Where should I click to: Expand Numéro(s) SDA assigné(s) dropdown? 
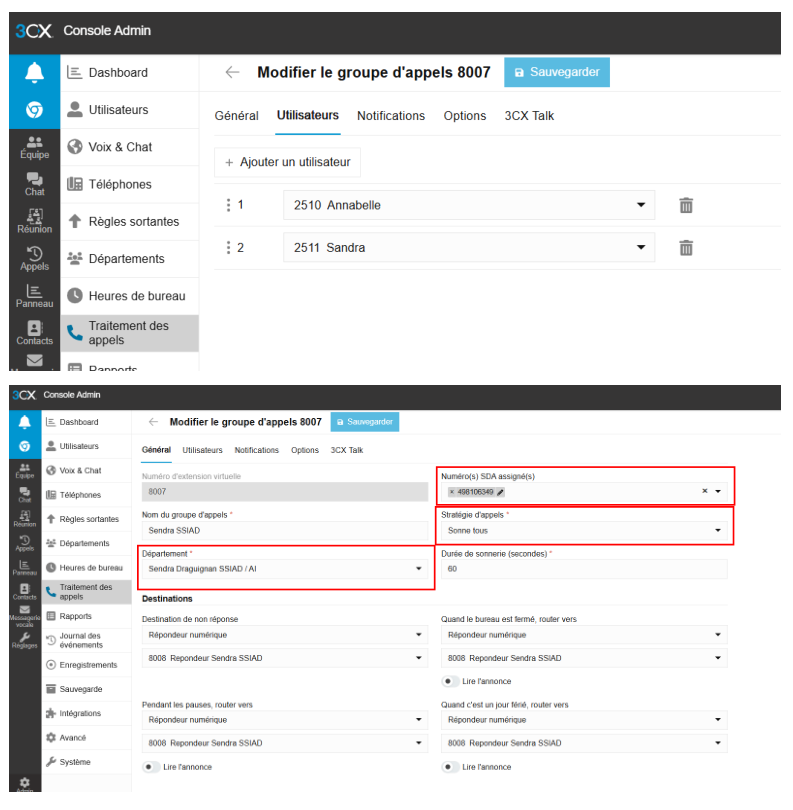pyautogui.click(x=718, y=492)
